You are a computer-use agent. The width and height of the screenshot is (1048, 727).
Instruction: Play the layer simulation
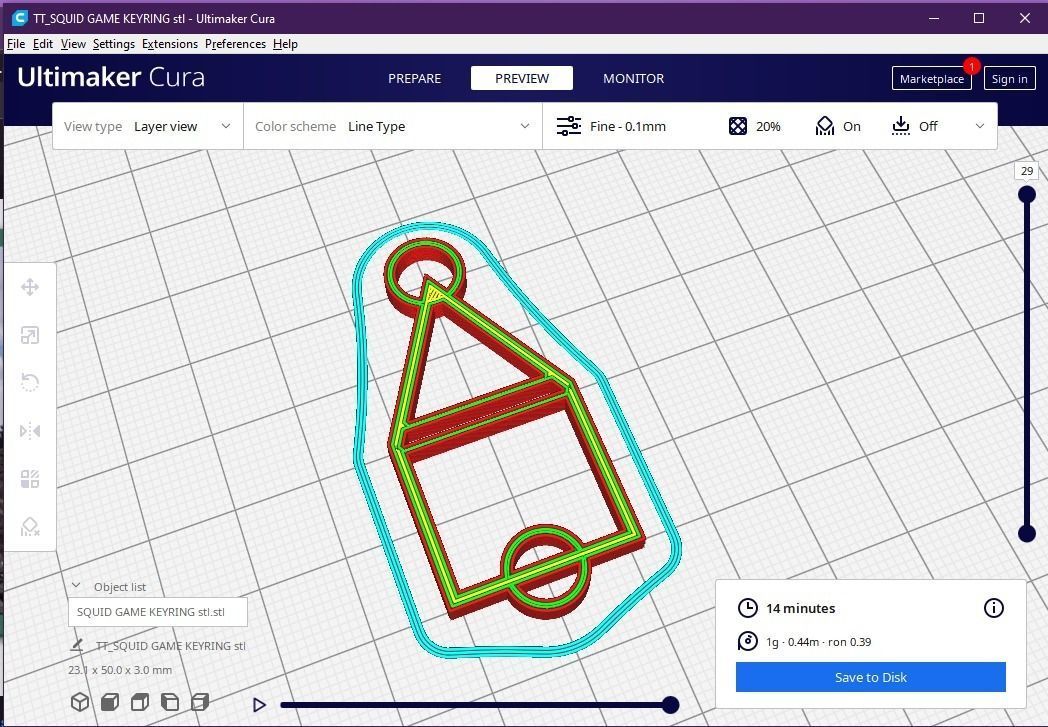(259, 704)
